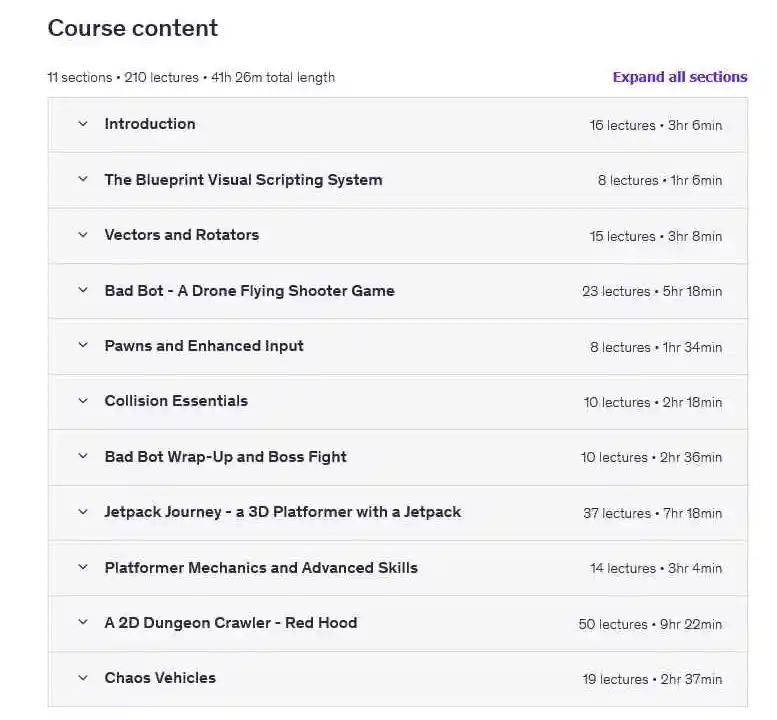Click the chevron beside Vectors and Rotators
The image size is (777, 720).
coord(83,235)
